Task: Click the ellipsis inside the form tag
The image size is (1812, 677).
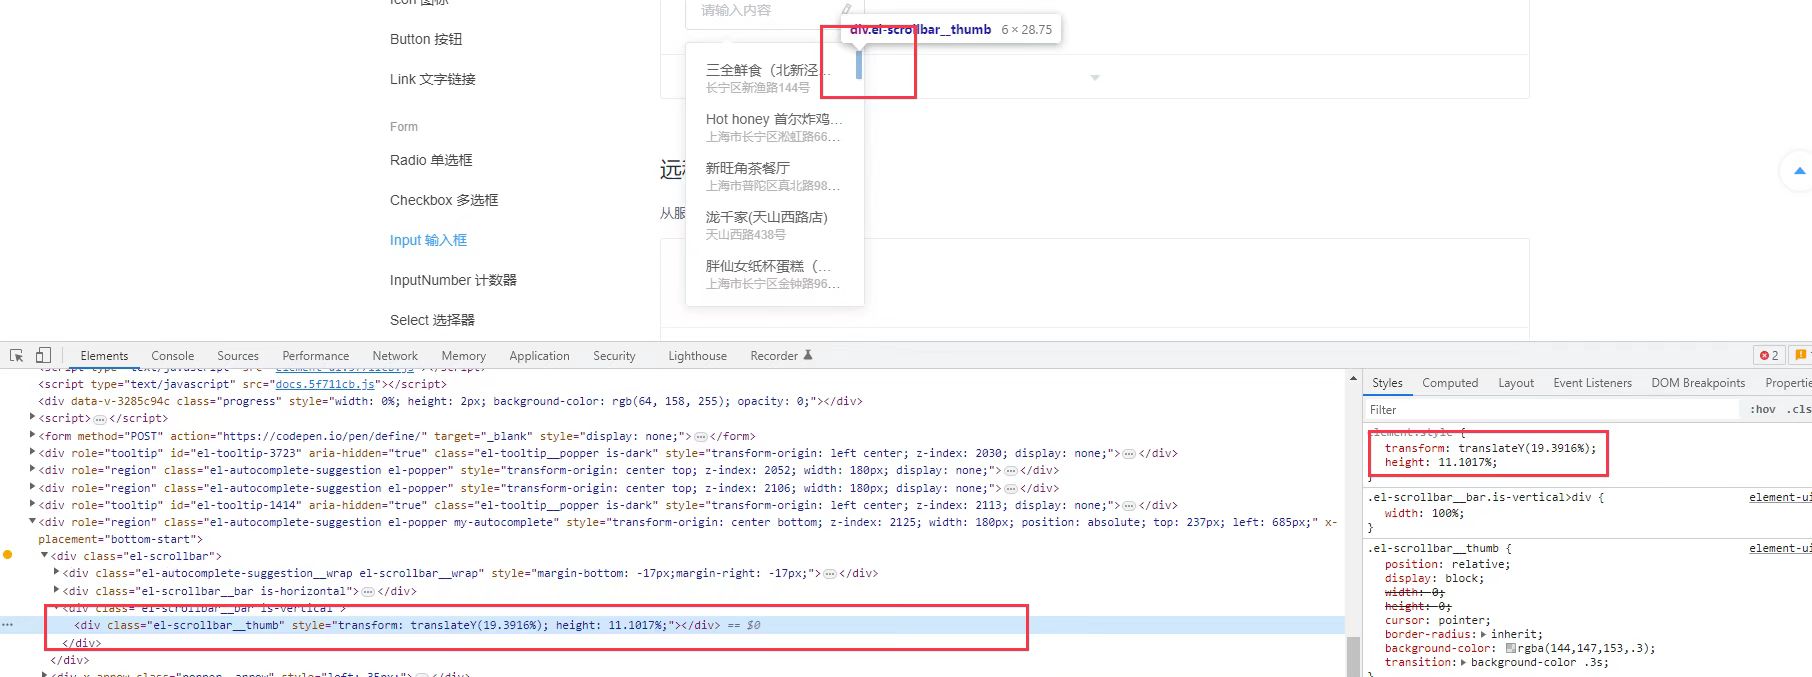Action: [x=701, y=437]
